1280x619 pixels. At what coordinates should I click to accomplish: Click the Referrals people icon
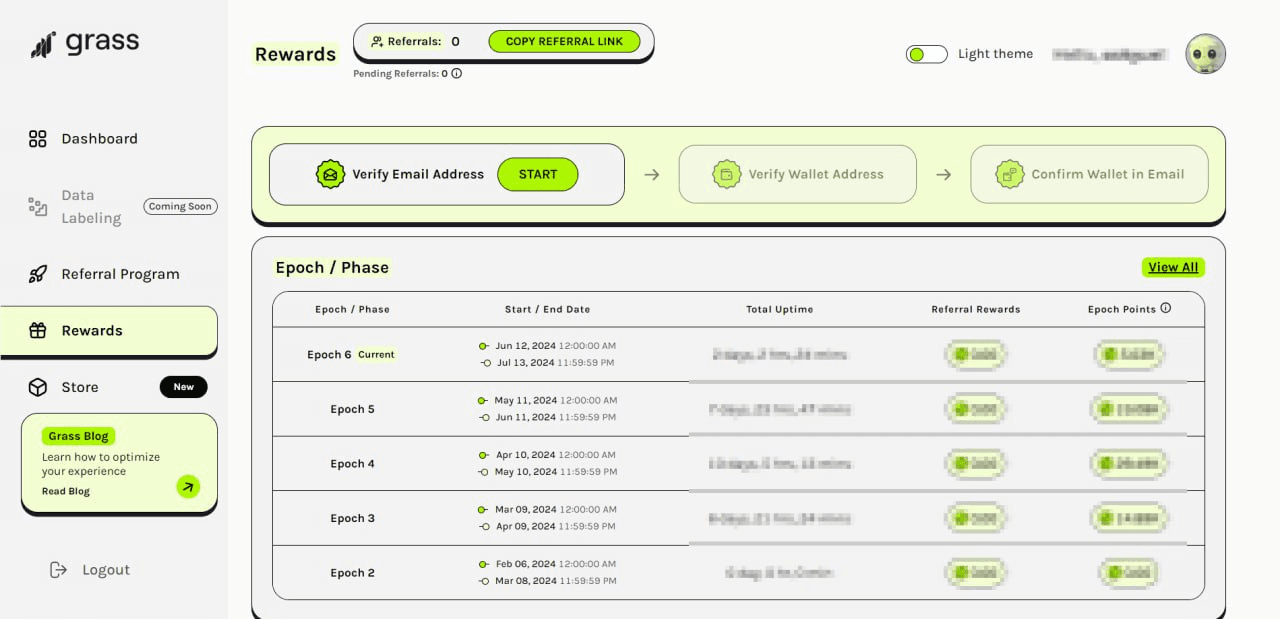377,42
